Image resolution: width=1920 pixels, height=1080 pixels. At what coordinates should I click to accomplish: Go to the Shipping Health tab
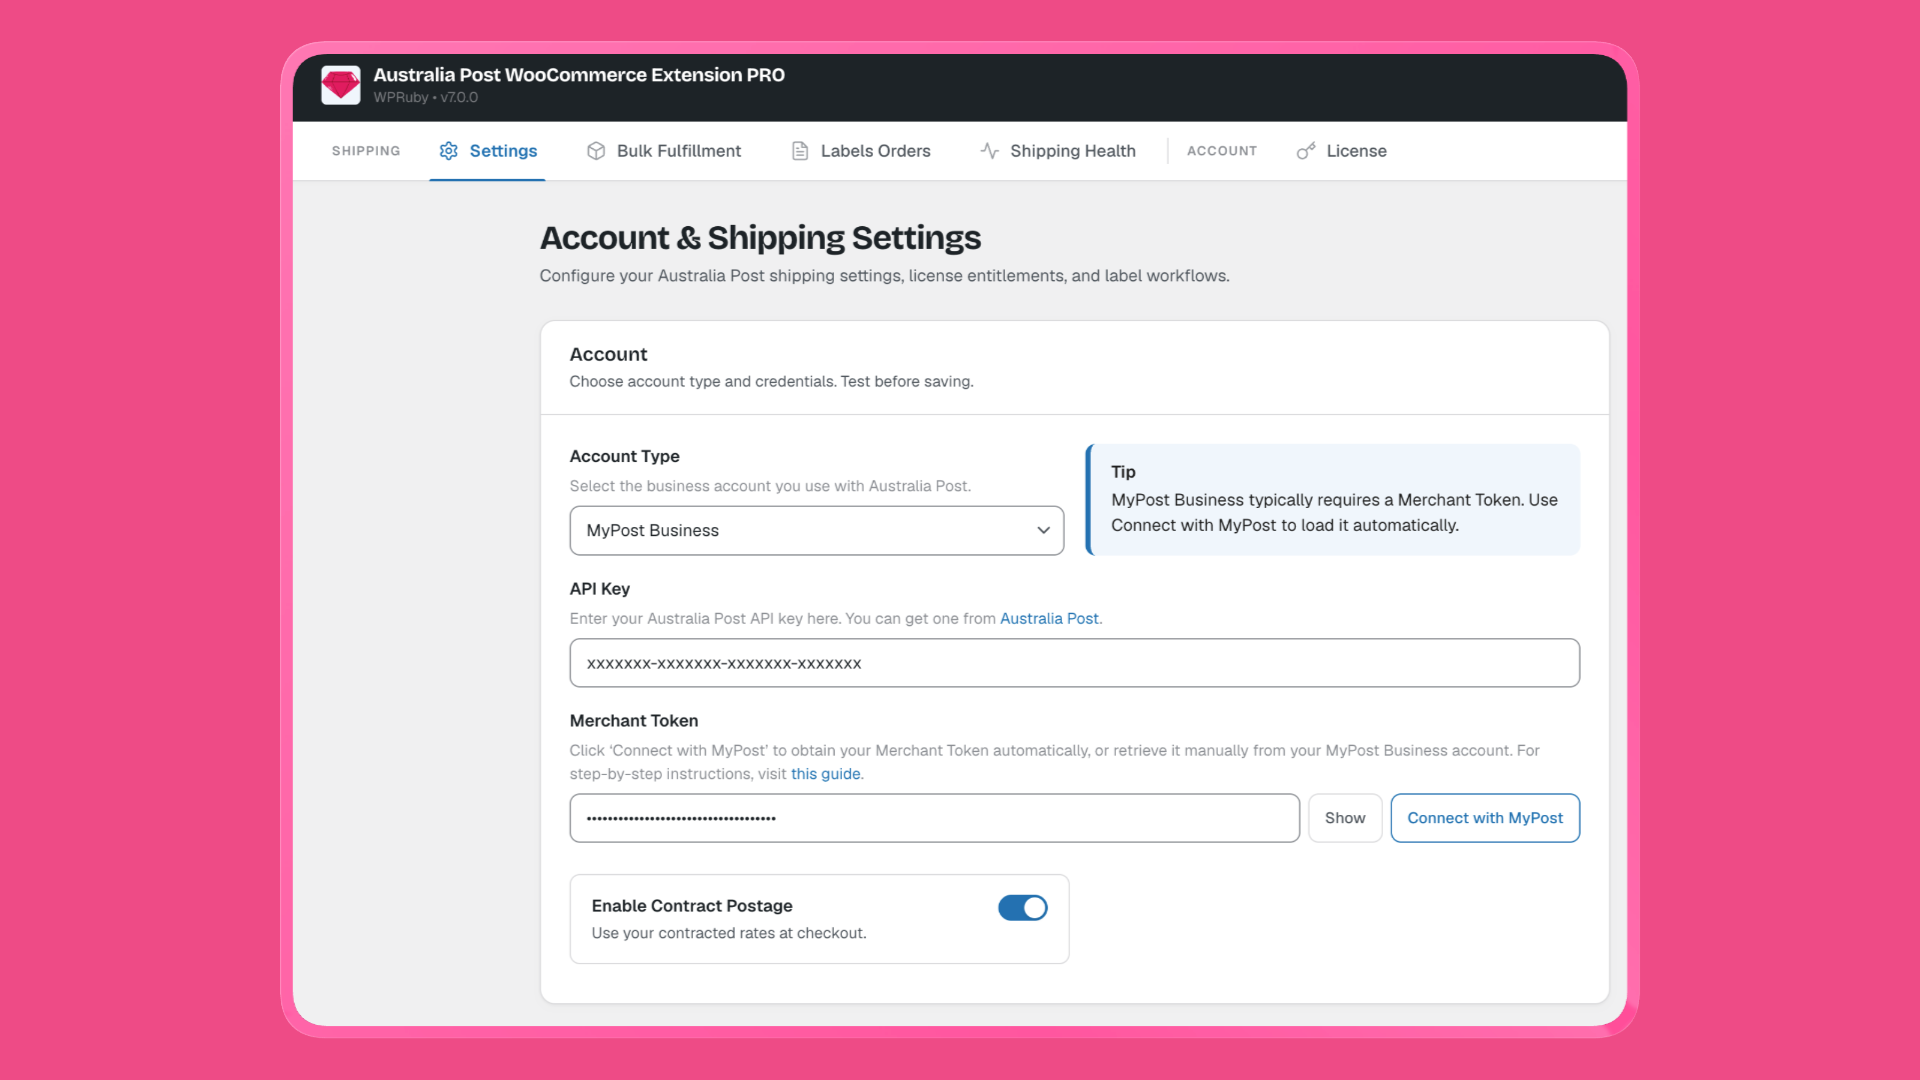[x=1058, y=151]
